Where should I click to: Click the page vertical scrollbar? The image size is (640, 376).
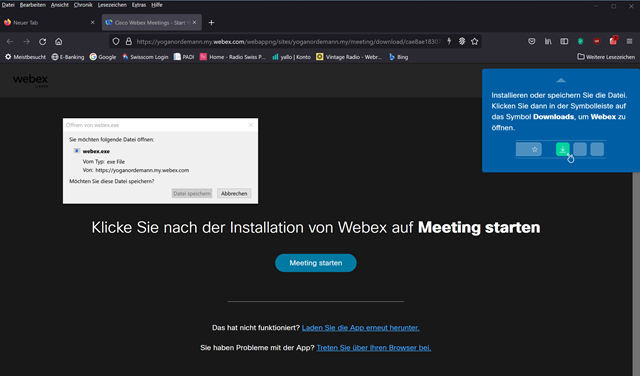(636, 274)
